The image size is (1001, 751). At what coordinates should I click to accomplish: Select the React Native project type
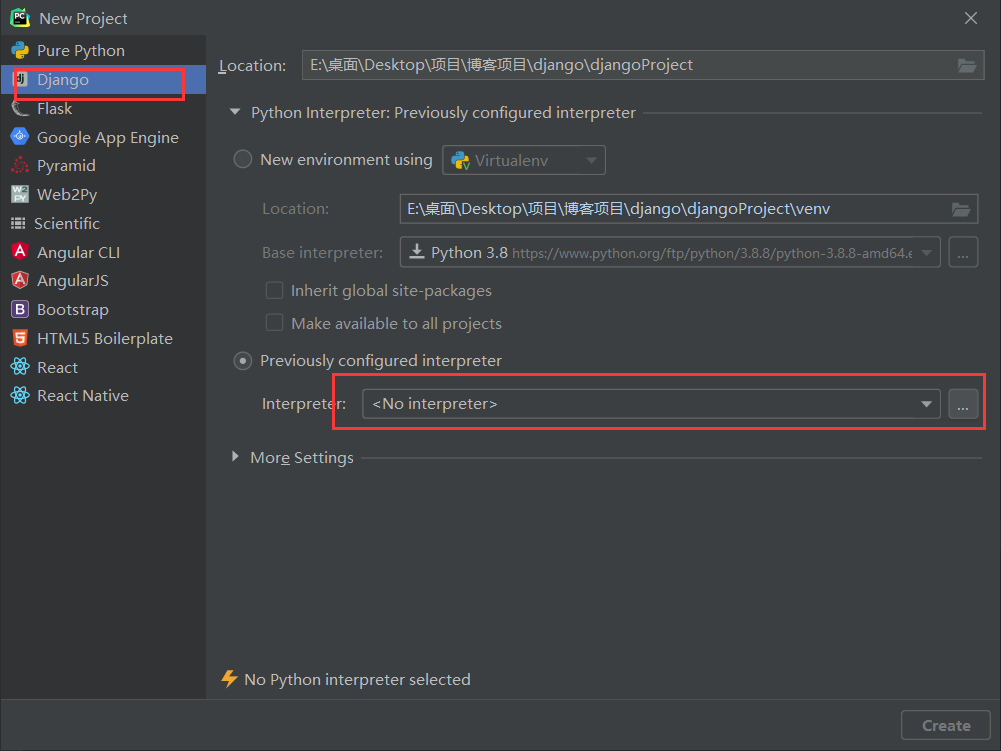(x=82, y=395)
